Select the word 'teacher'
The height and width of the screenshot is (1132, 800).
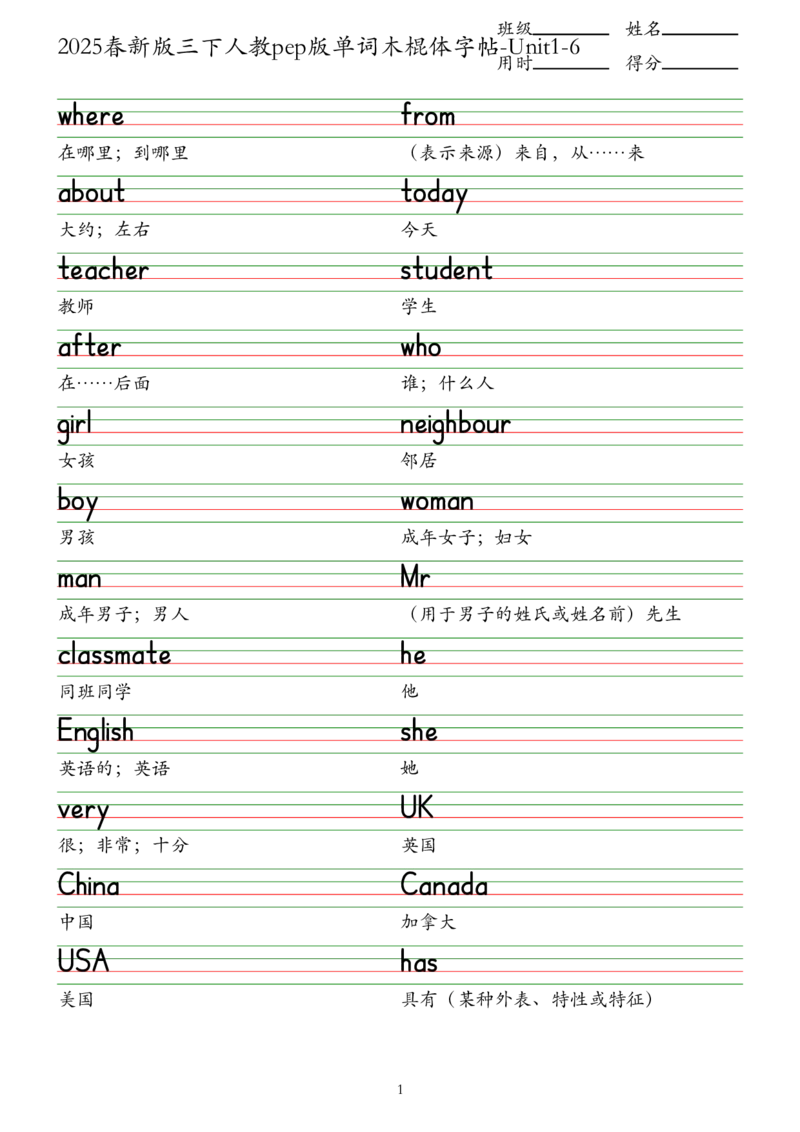point(103,271)
